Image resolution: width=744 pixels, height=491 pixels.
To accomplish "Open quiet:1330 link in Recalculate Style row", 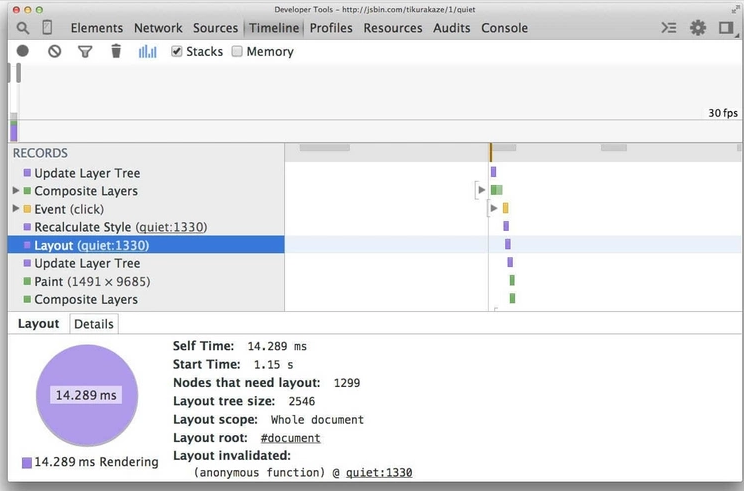I will click(x=171, y=227).
